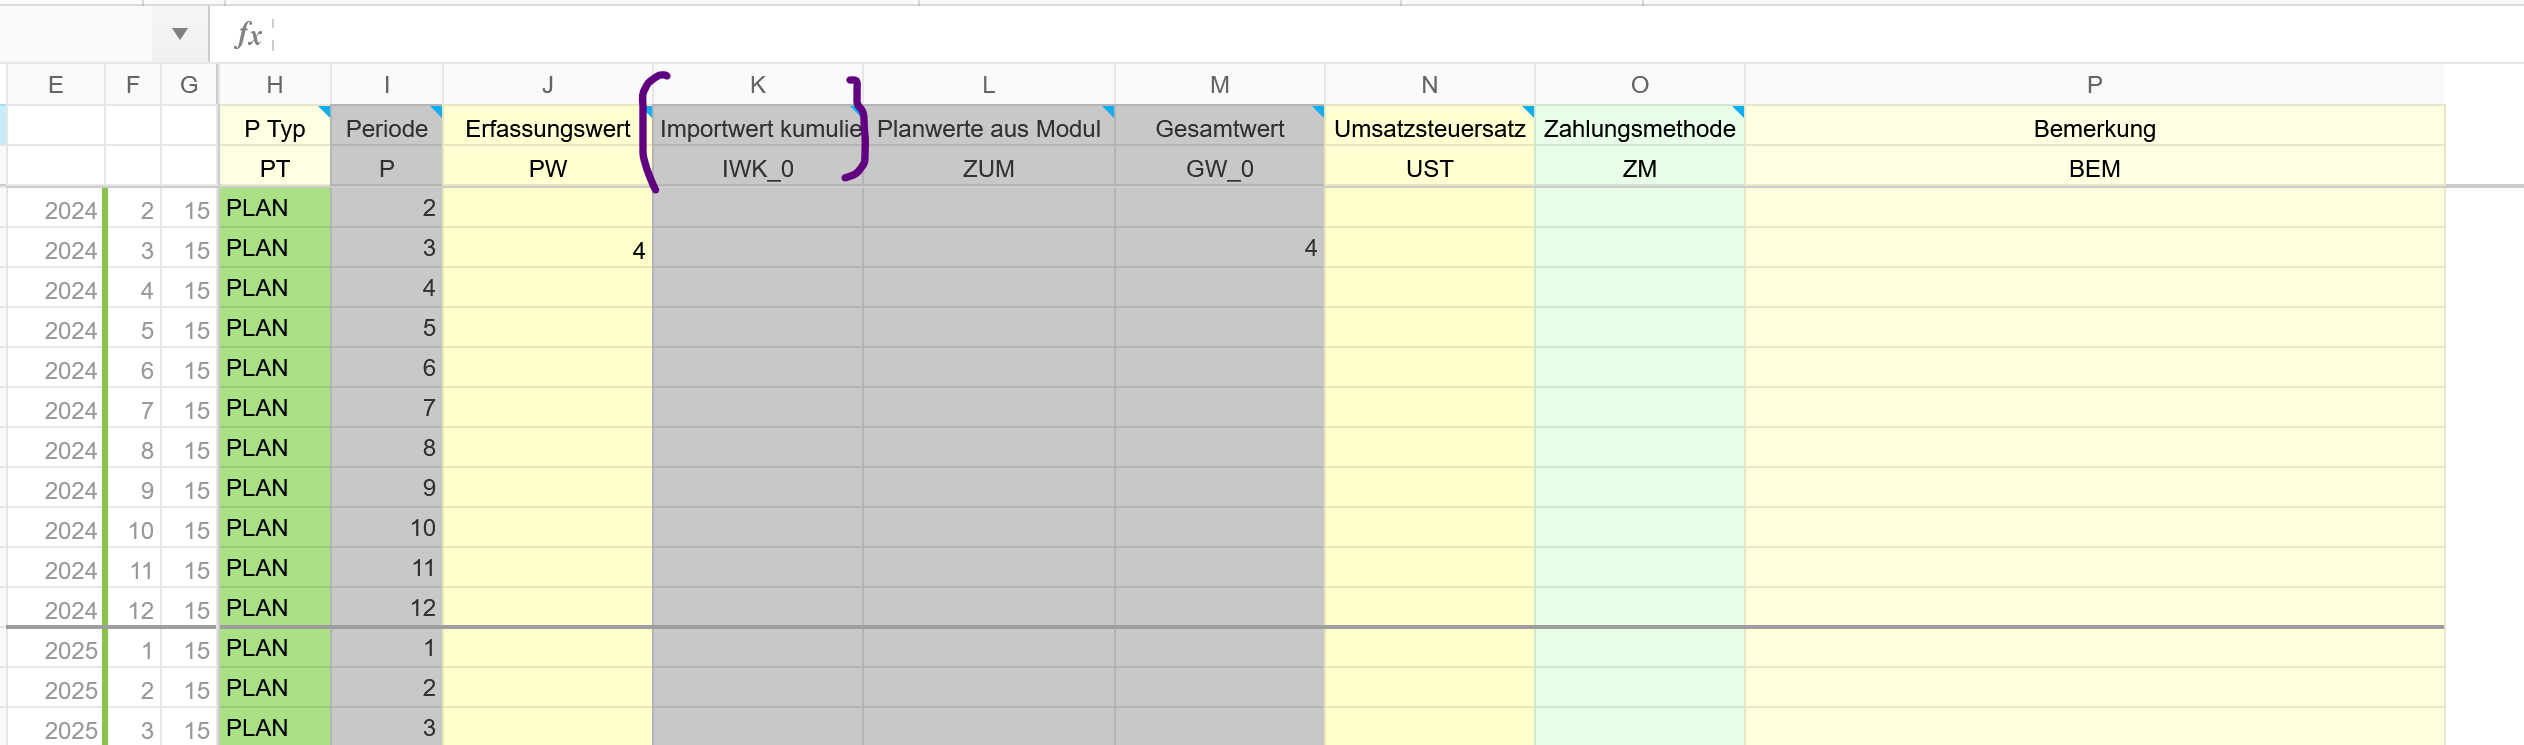Click the Periode header cell
The image size is (2524, 745).
tap(386, 128)
